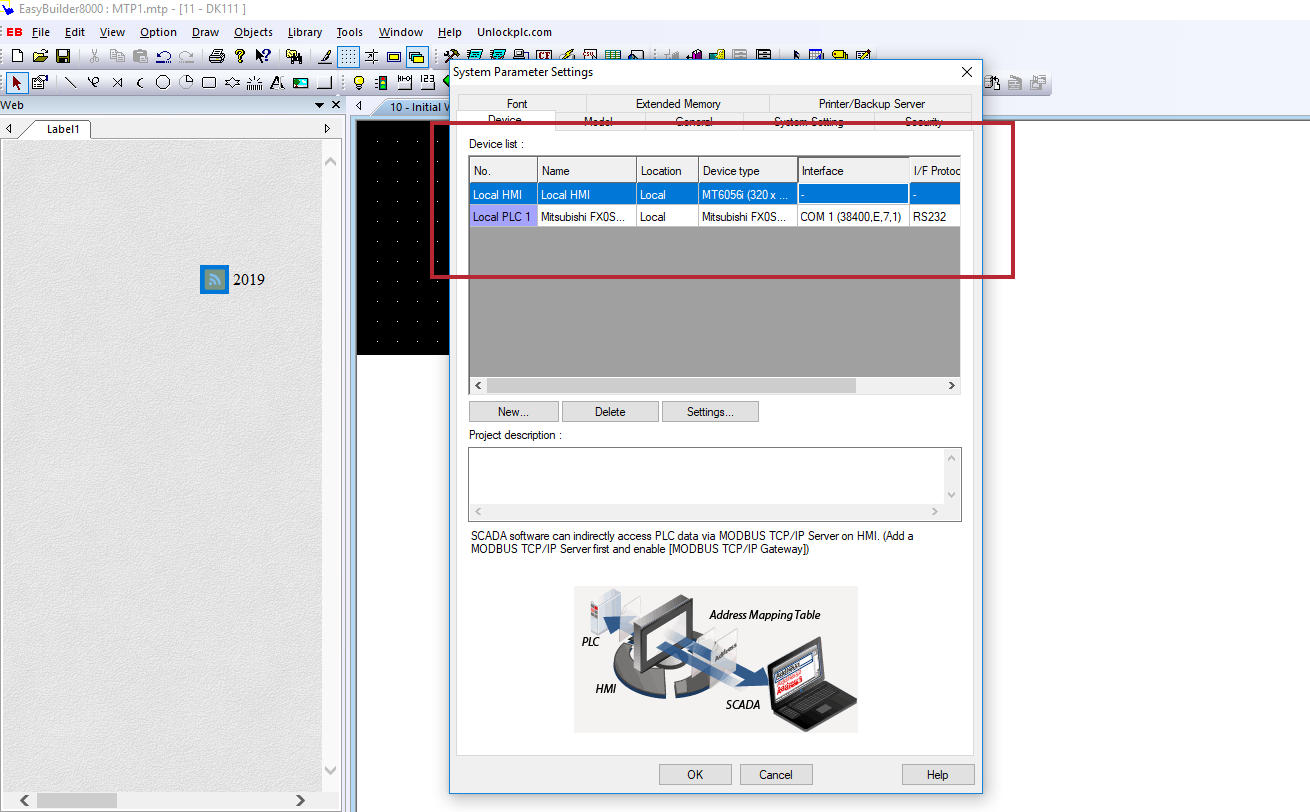
Task: Click the Project description text box
Action: tap(705, 476)
